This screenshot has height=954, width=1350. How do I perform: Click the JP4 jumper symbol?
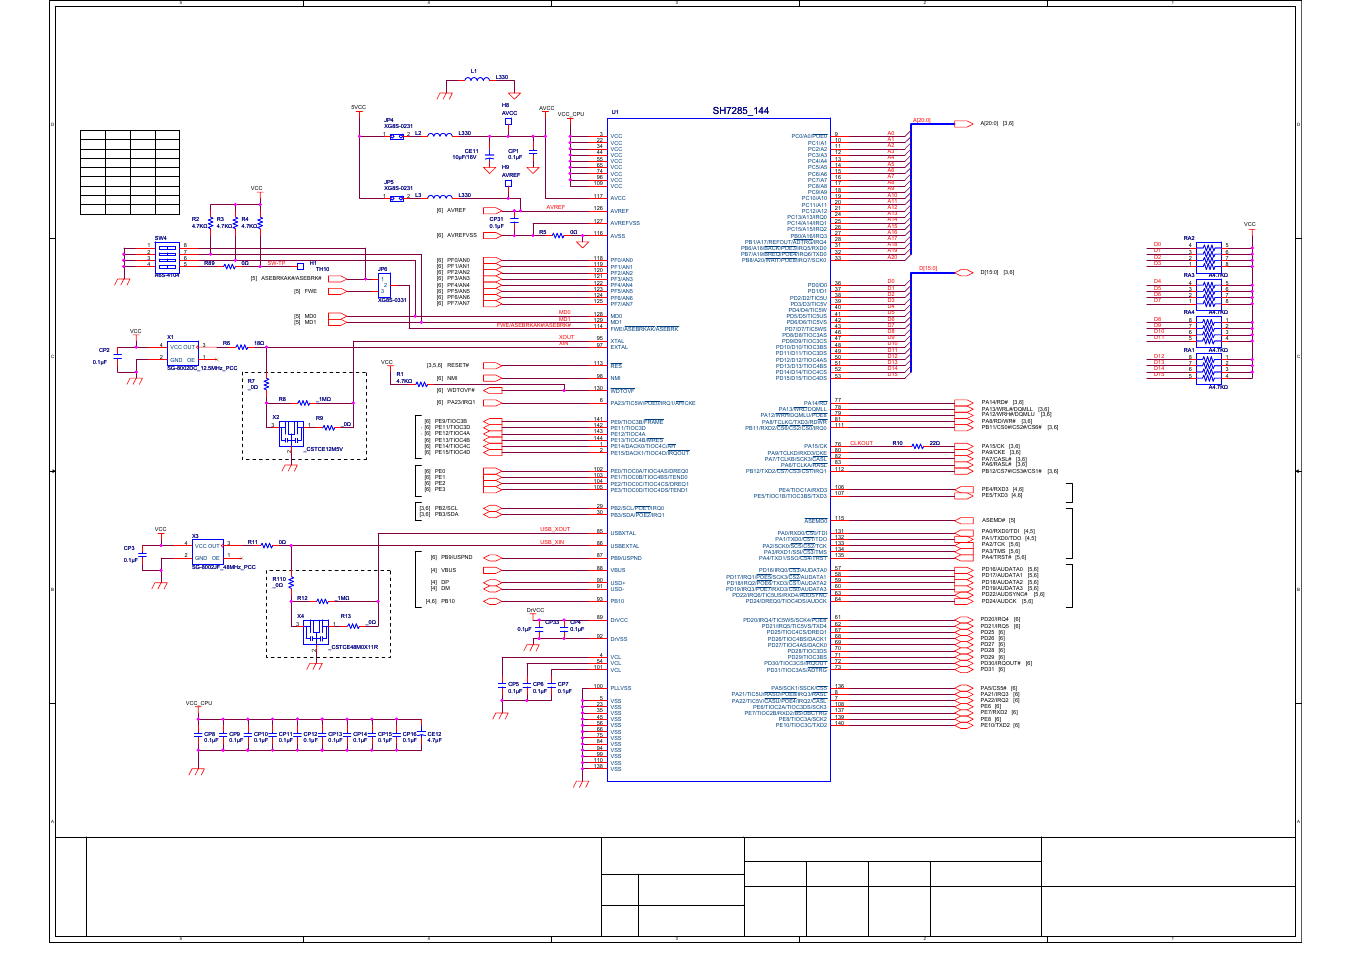tap(397, 137)
